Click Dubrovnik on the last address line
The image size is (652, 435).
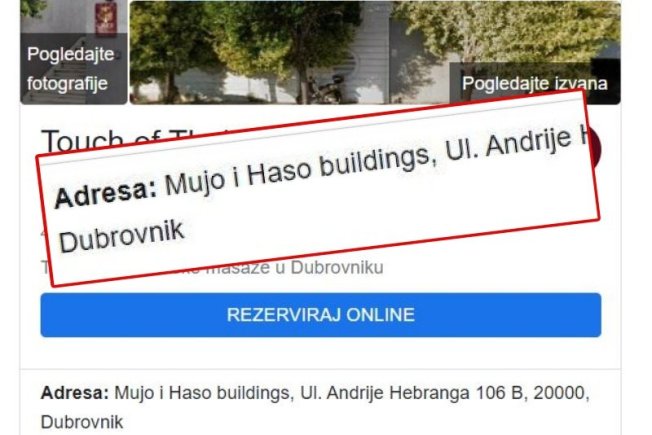(x=82, y=422)
